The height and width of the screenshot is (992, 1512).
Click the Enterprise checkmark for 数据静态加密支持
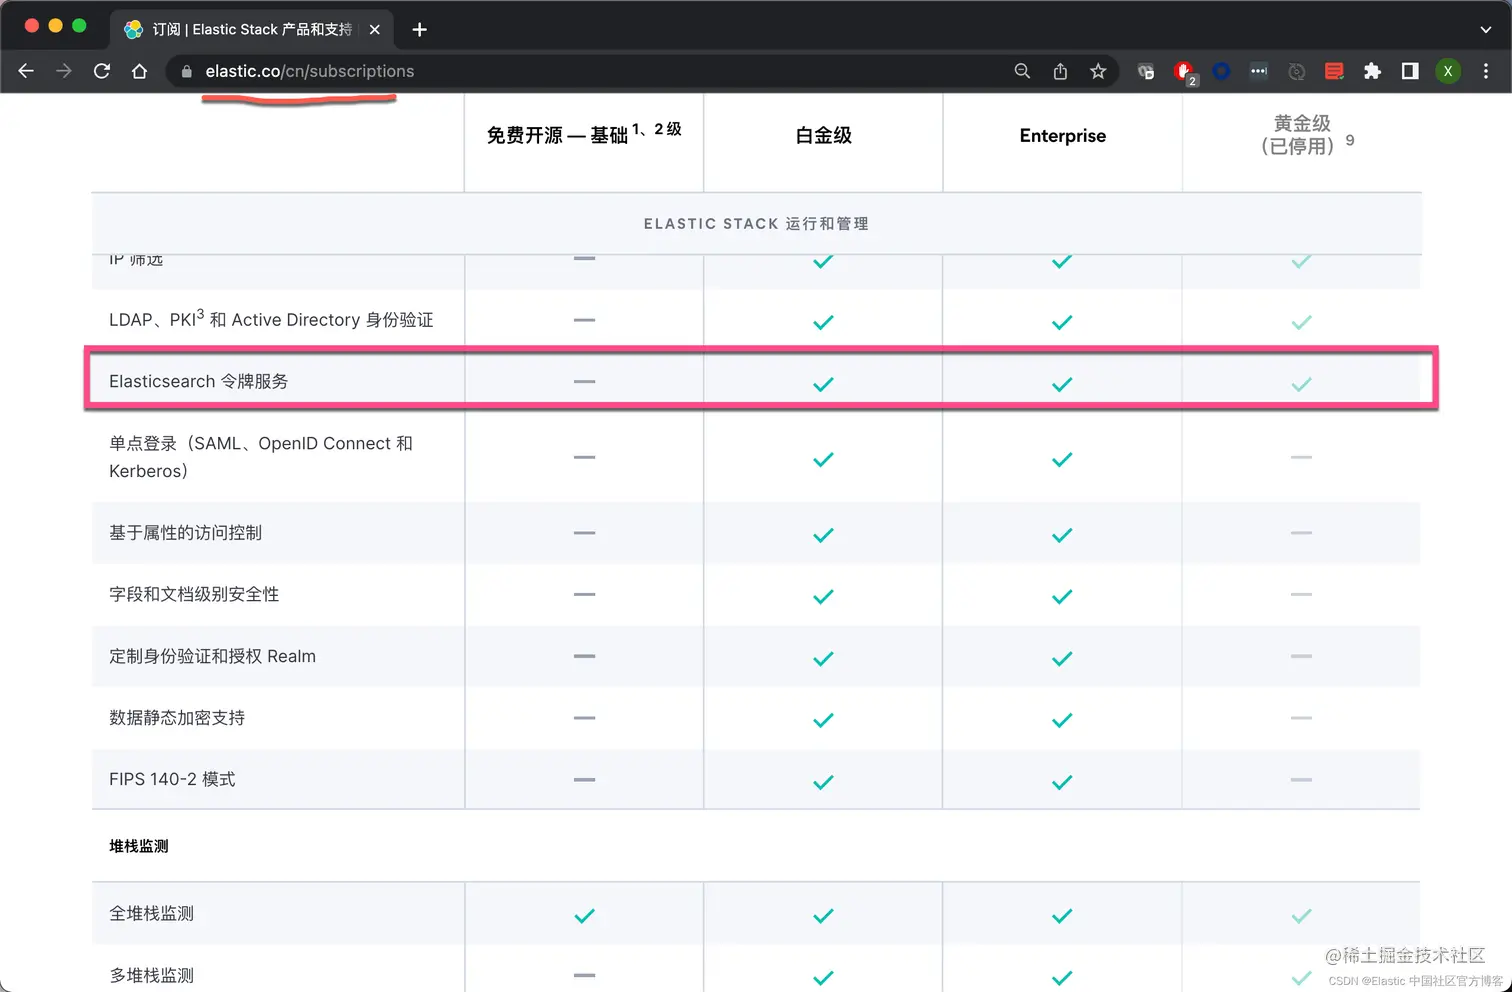pos(1062,720)
